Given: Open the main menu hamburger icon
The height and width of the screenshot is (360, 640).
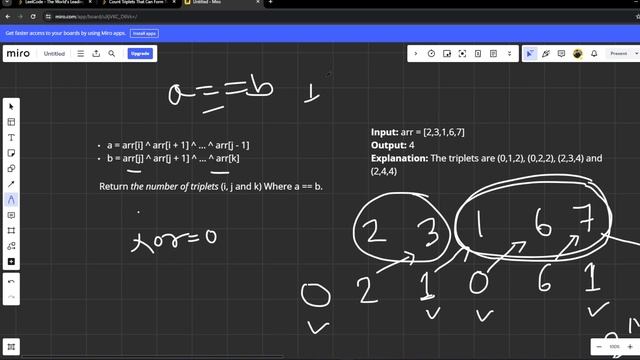Looking at the screenshot, I should coord(80,53).
